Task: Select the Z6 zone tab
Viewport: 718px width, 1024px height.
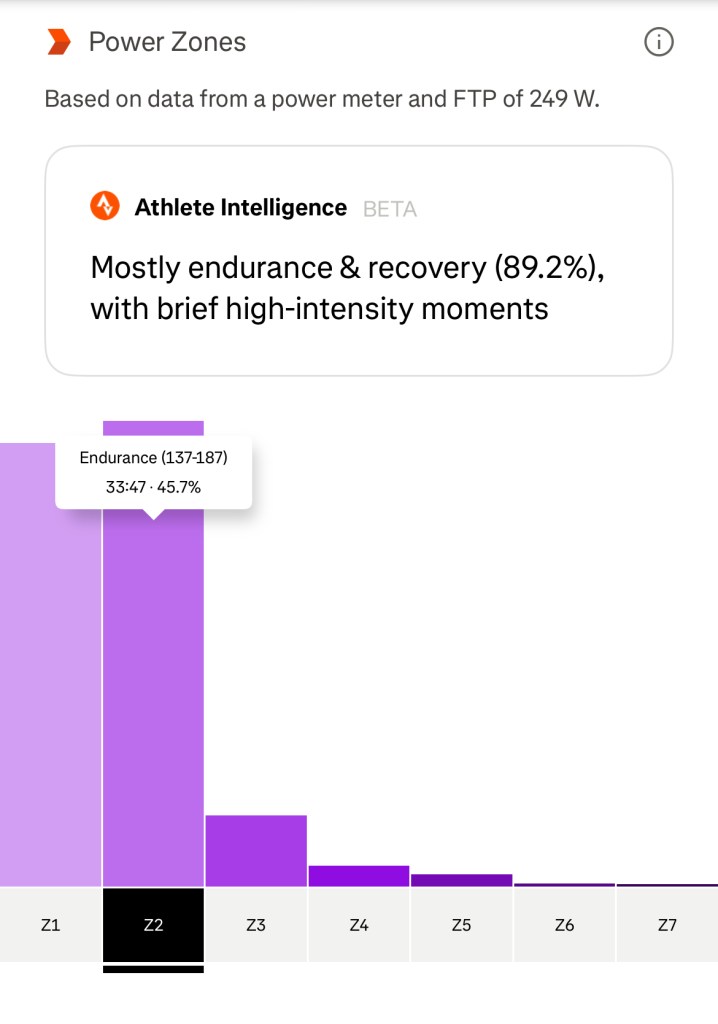Action: point(564,925)
